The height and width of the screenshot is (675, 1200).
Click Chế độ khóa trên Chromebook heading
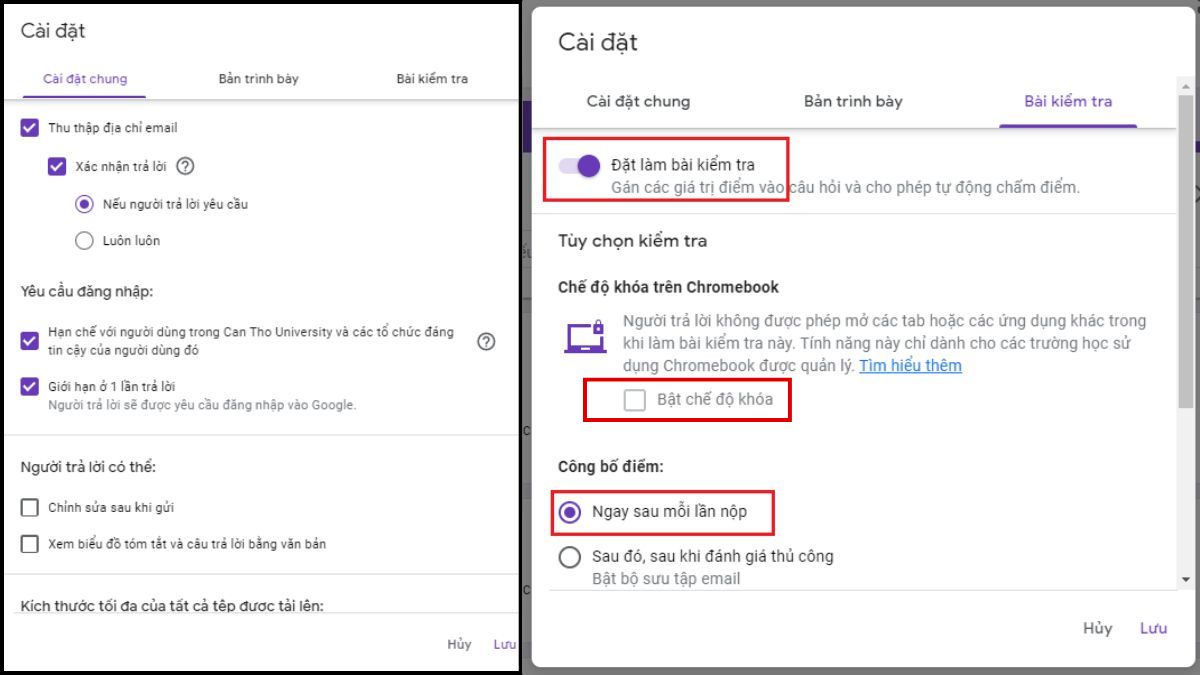(x=668, y=287)
